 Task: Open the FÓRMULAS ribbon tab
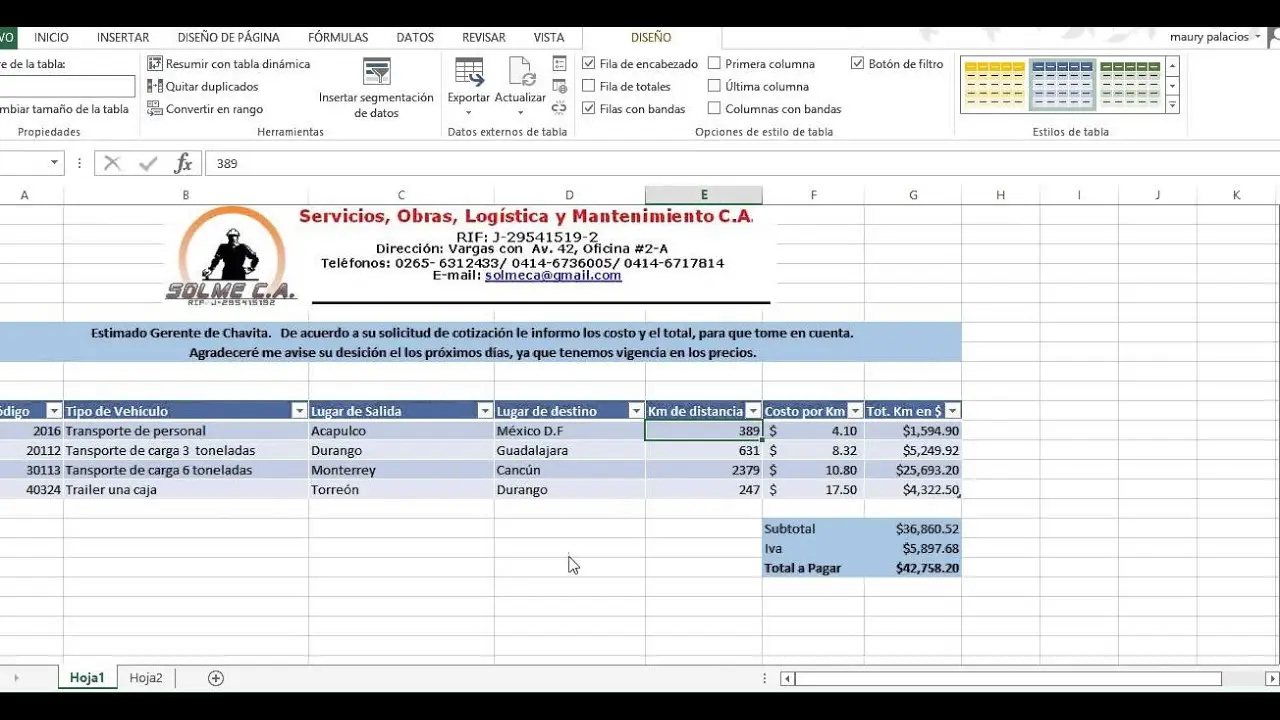click(x=338, y=37)
